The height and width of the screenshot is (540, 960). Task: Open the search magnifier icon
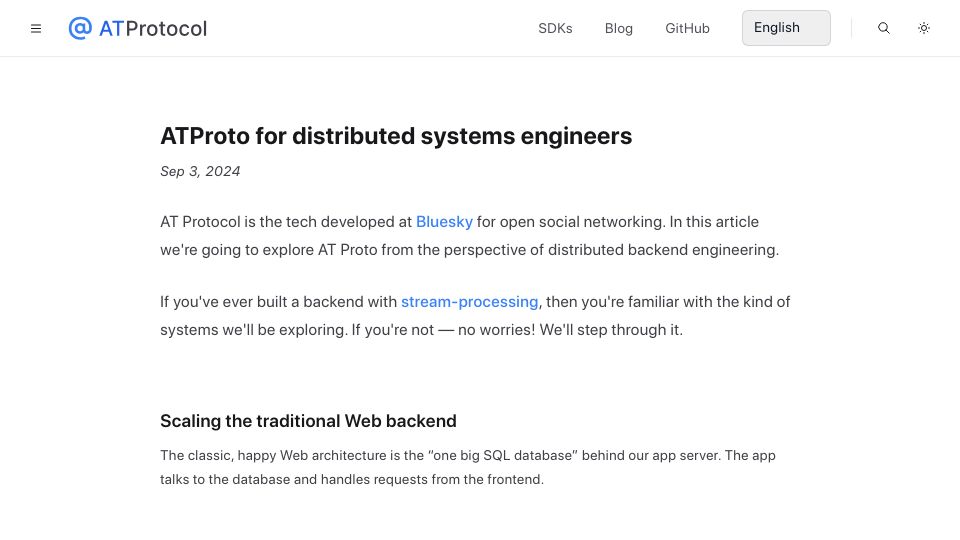883,28
